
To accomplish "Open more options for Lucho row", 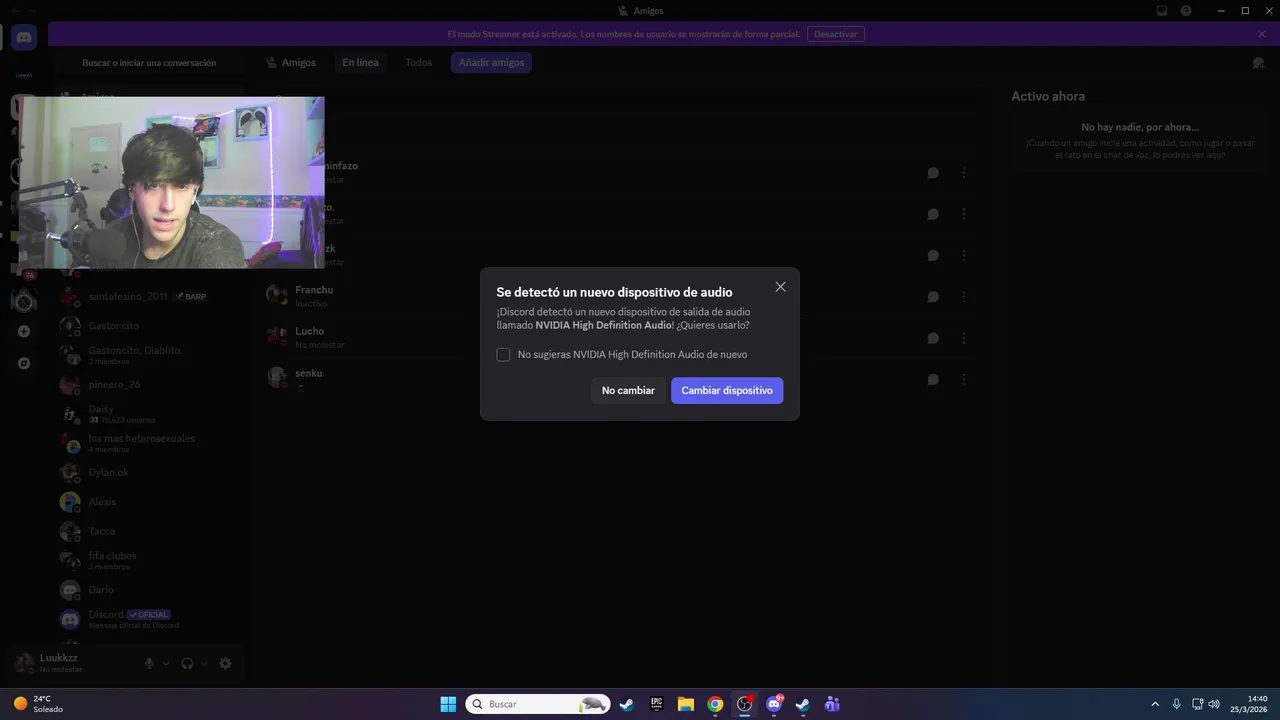I will (x=964, y=338).
